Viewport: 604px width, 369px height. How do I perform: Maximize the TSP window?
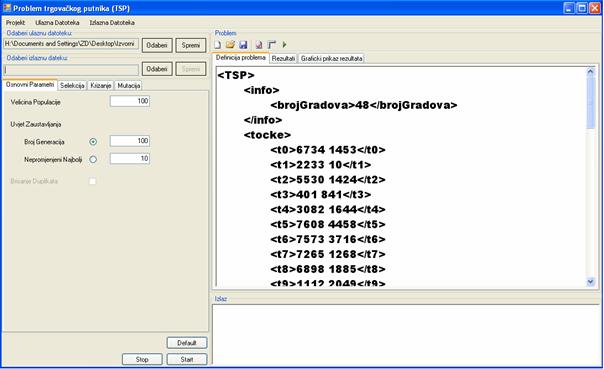point(582,8)
